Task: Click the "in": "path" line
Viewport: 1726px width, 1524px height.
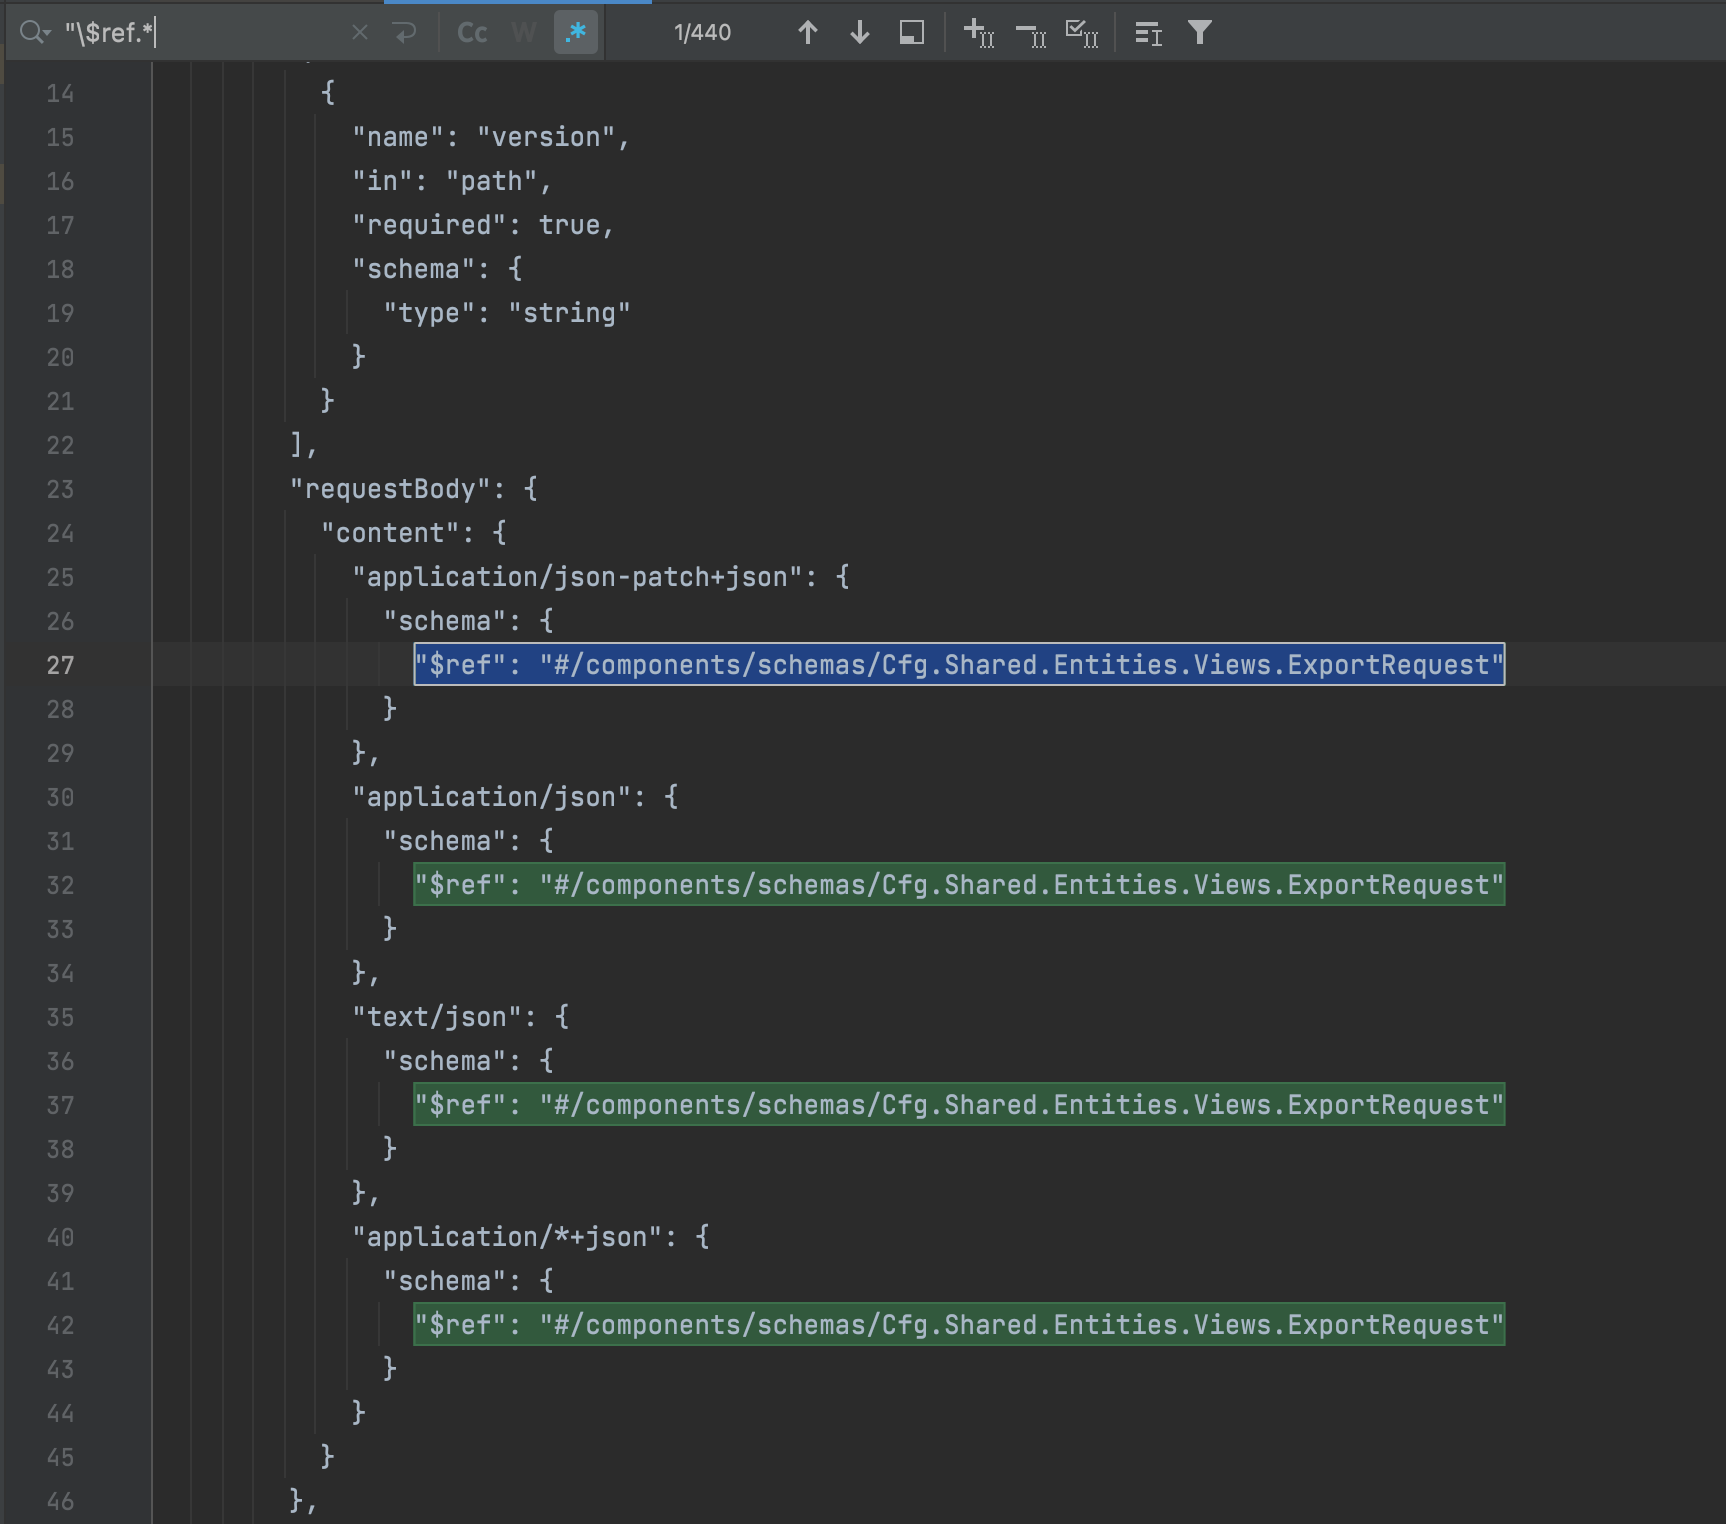Action: pos(452,181)
